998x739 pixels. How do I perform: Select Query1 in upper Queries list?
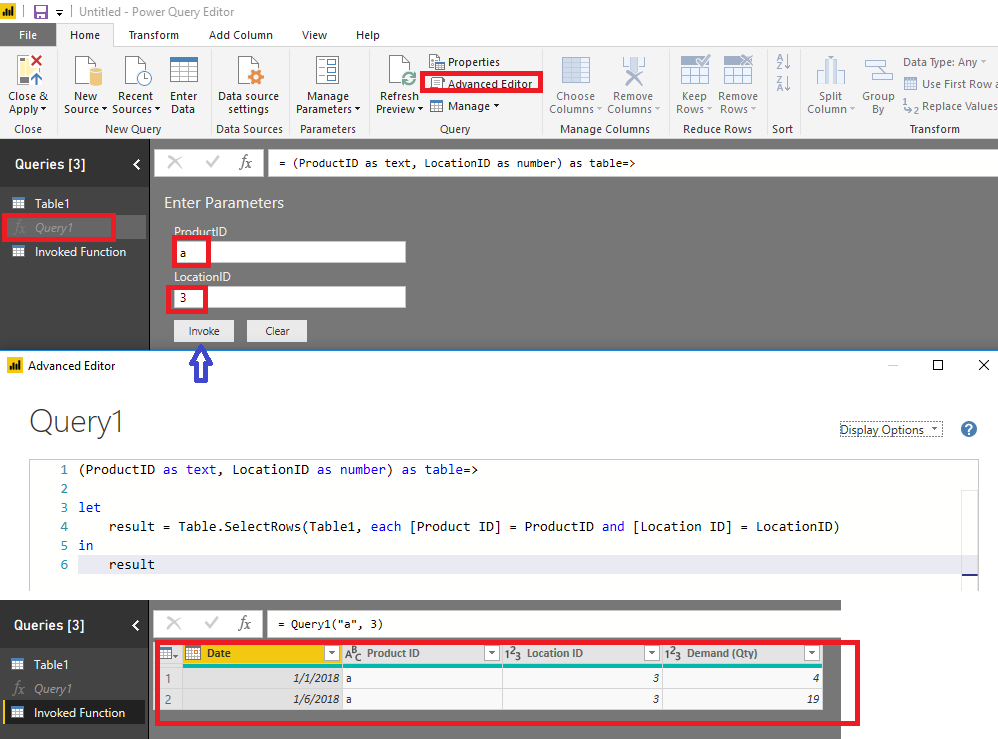click(73, 228)
